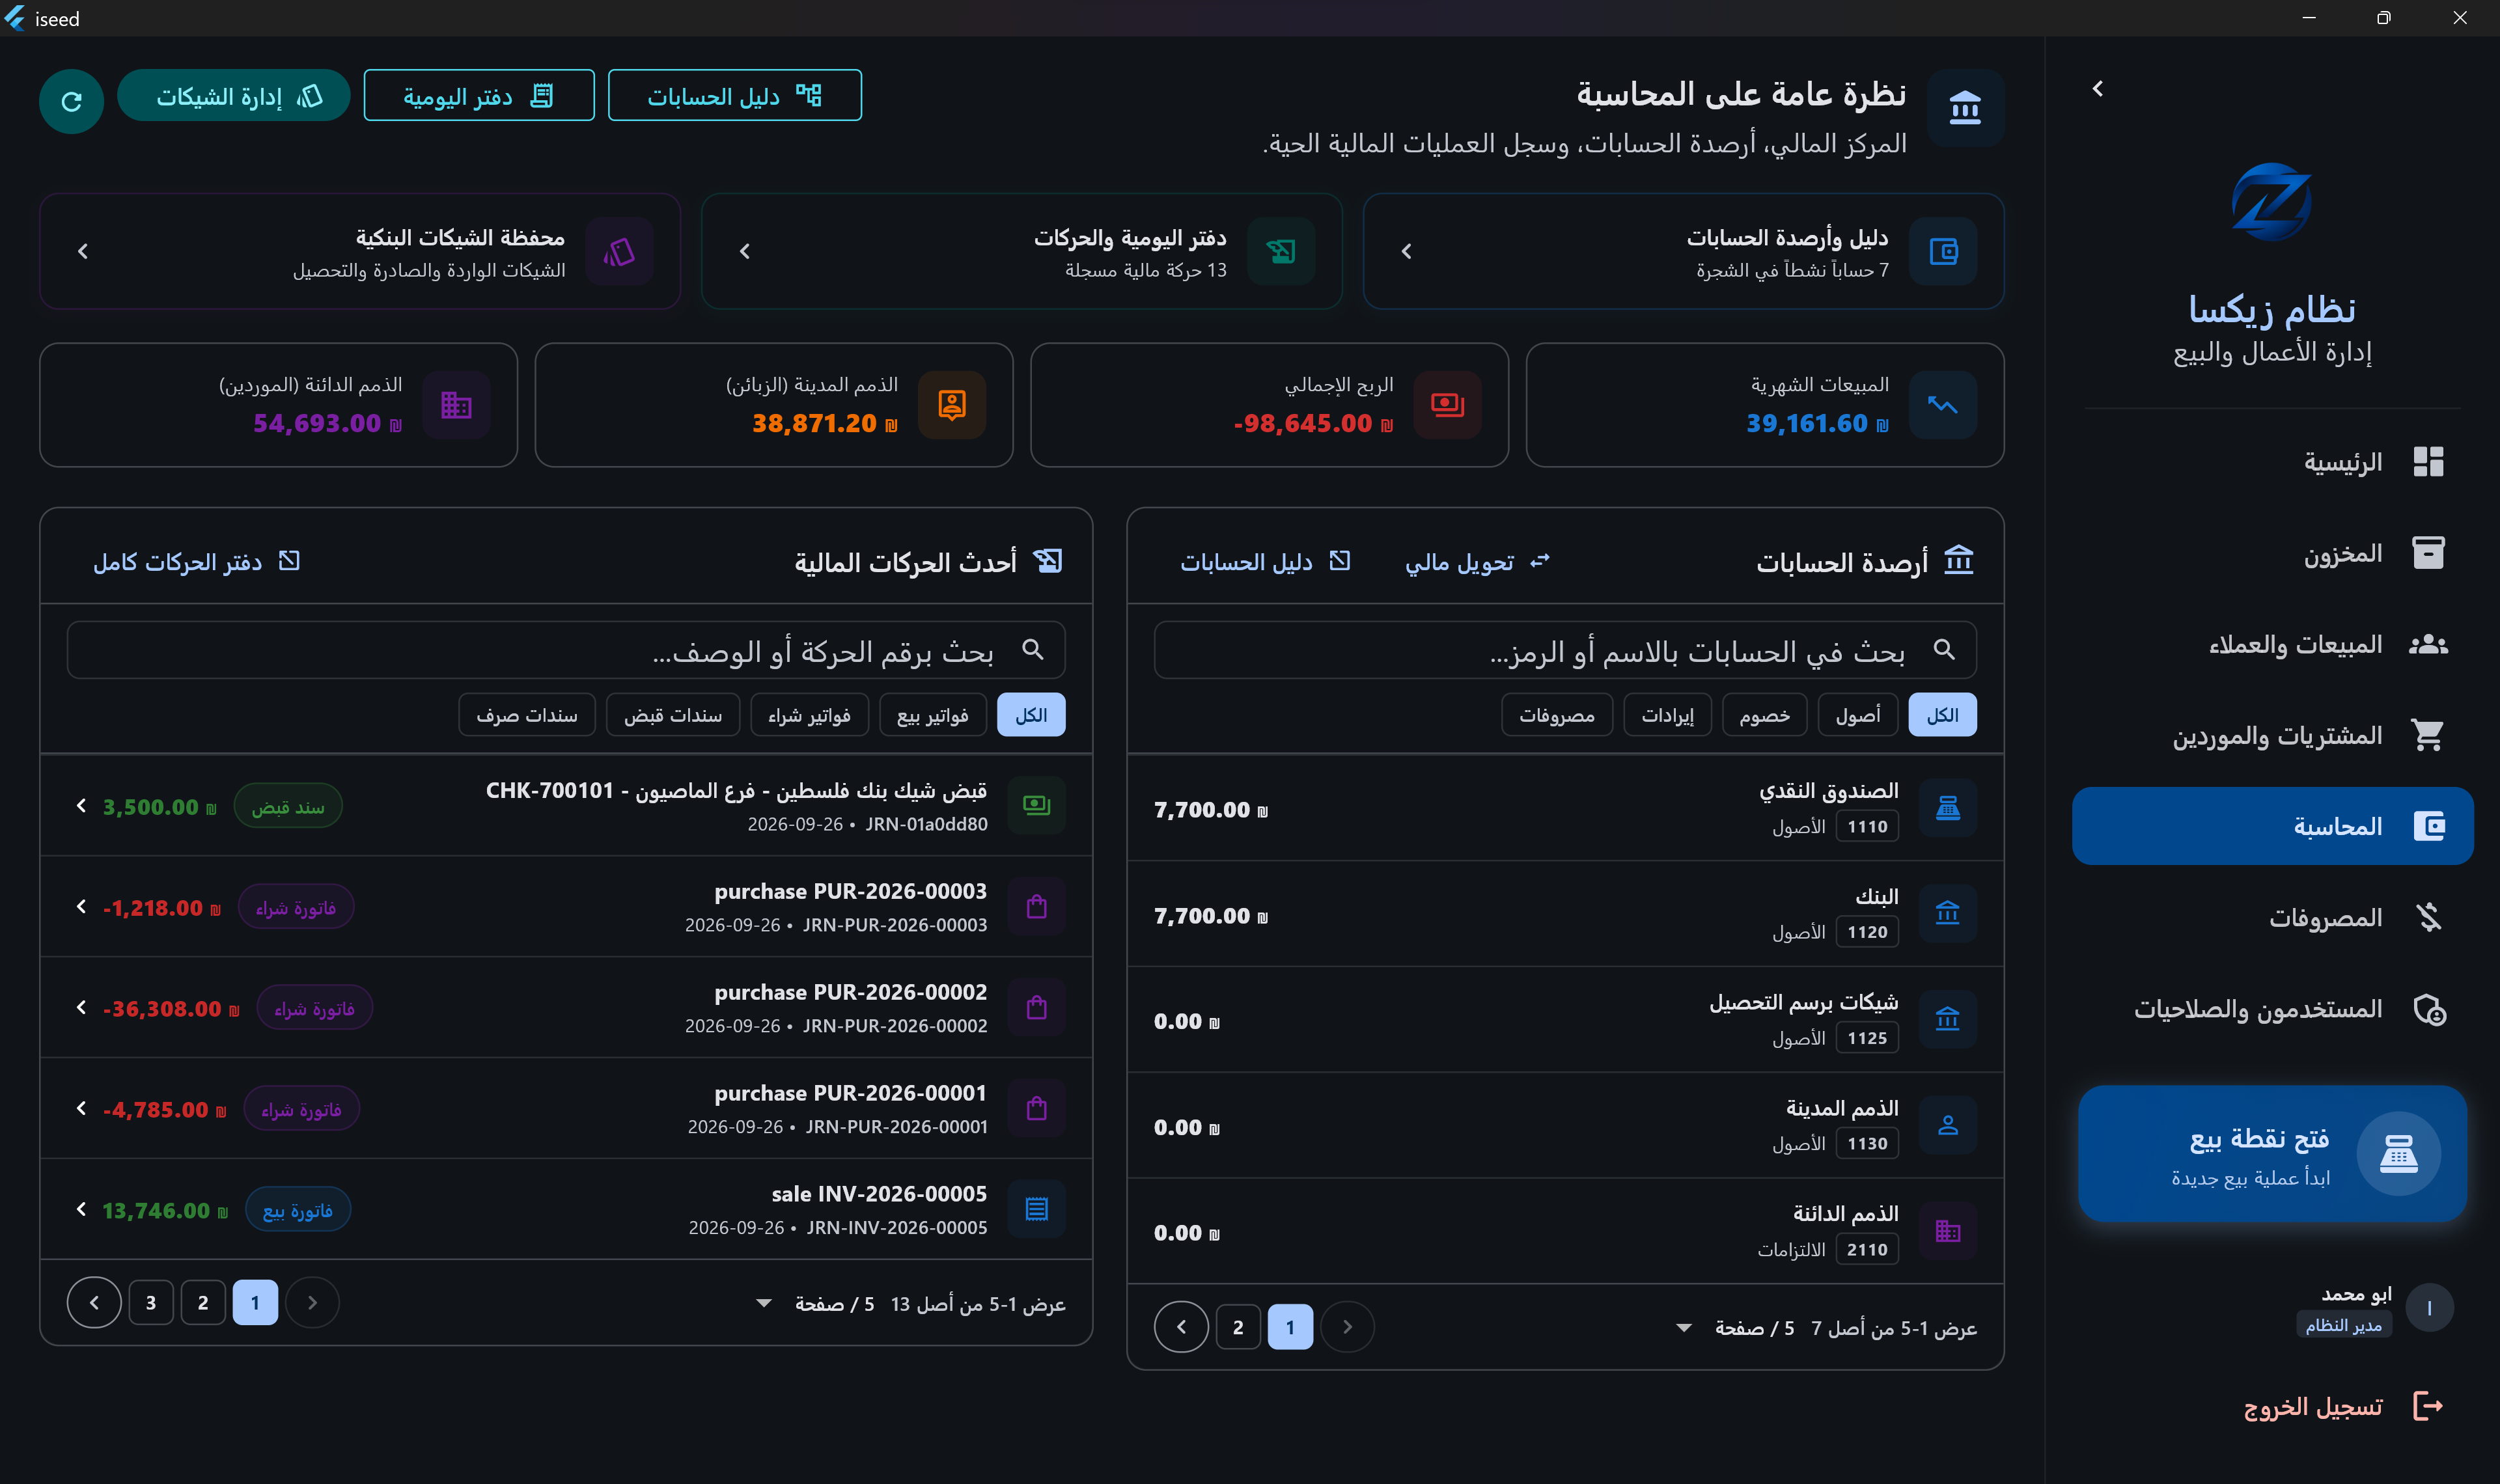Image resolution: width=2500 pixels, height=1484 pixels.
Task: Click the search icon in accounts search box
Action: click(1943, 650)
